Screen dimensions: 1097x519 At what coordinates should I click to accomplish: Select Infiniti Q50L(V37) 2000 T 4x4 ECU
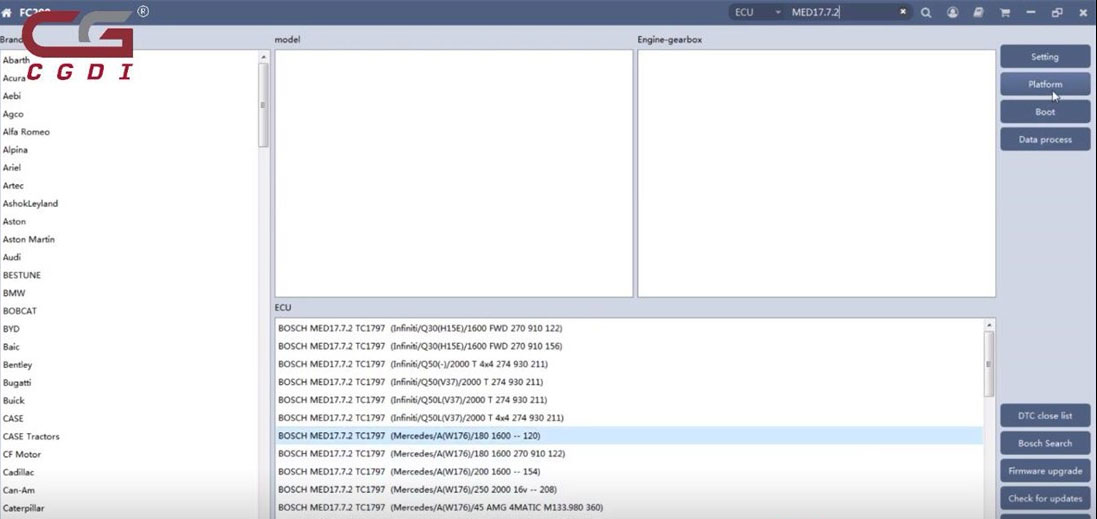click(x=629, y=418)
